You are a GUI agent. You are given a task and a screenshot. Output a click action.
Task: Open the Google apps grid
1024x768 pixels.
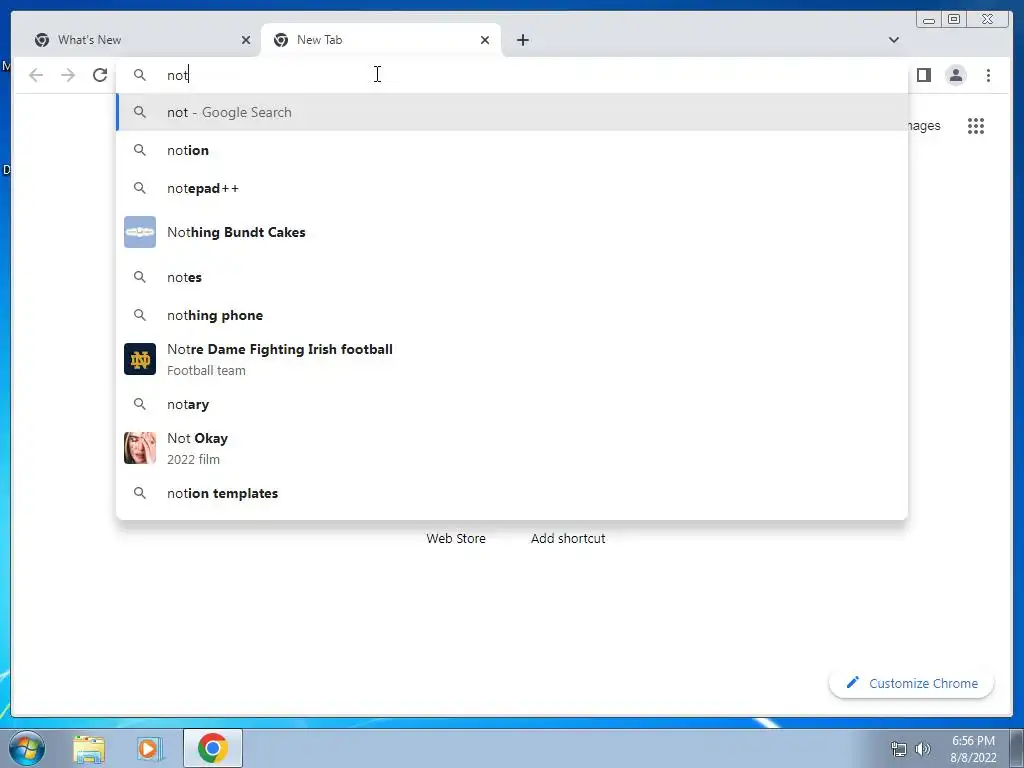pos(976,126)
